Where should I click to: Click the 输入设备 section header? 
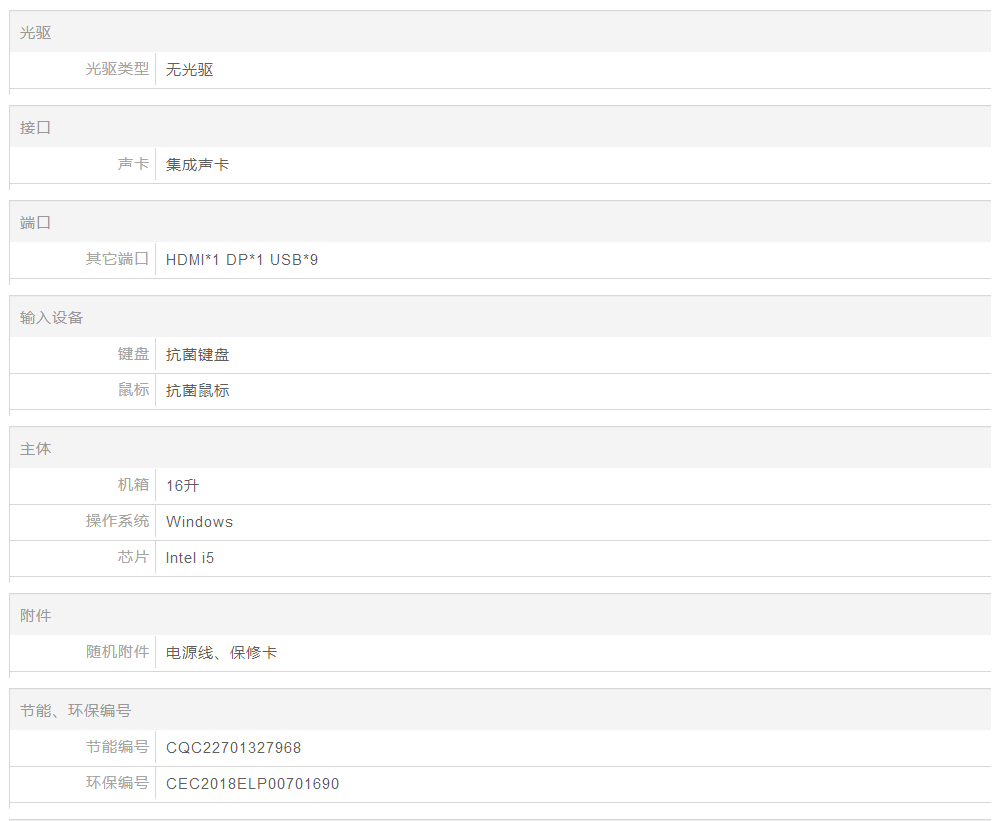click(x=52, y=318)
